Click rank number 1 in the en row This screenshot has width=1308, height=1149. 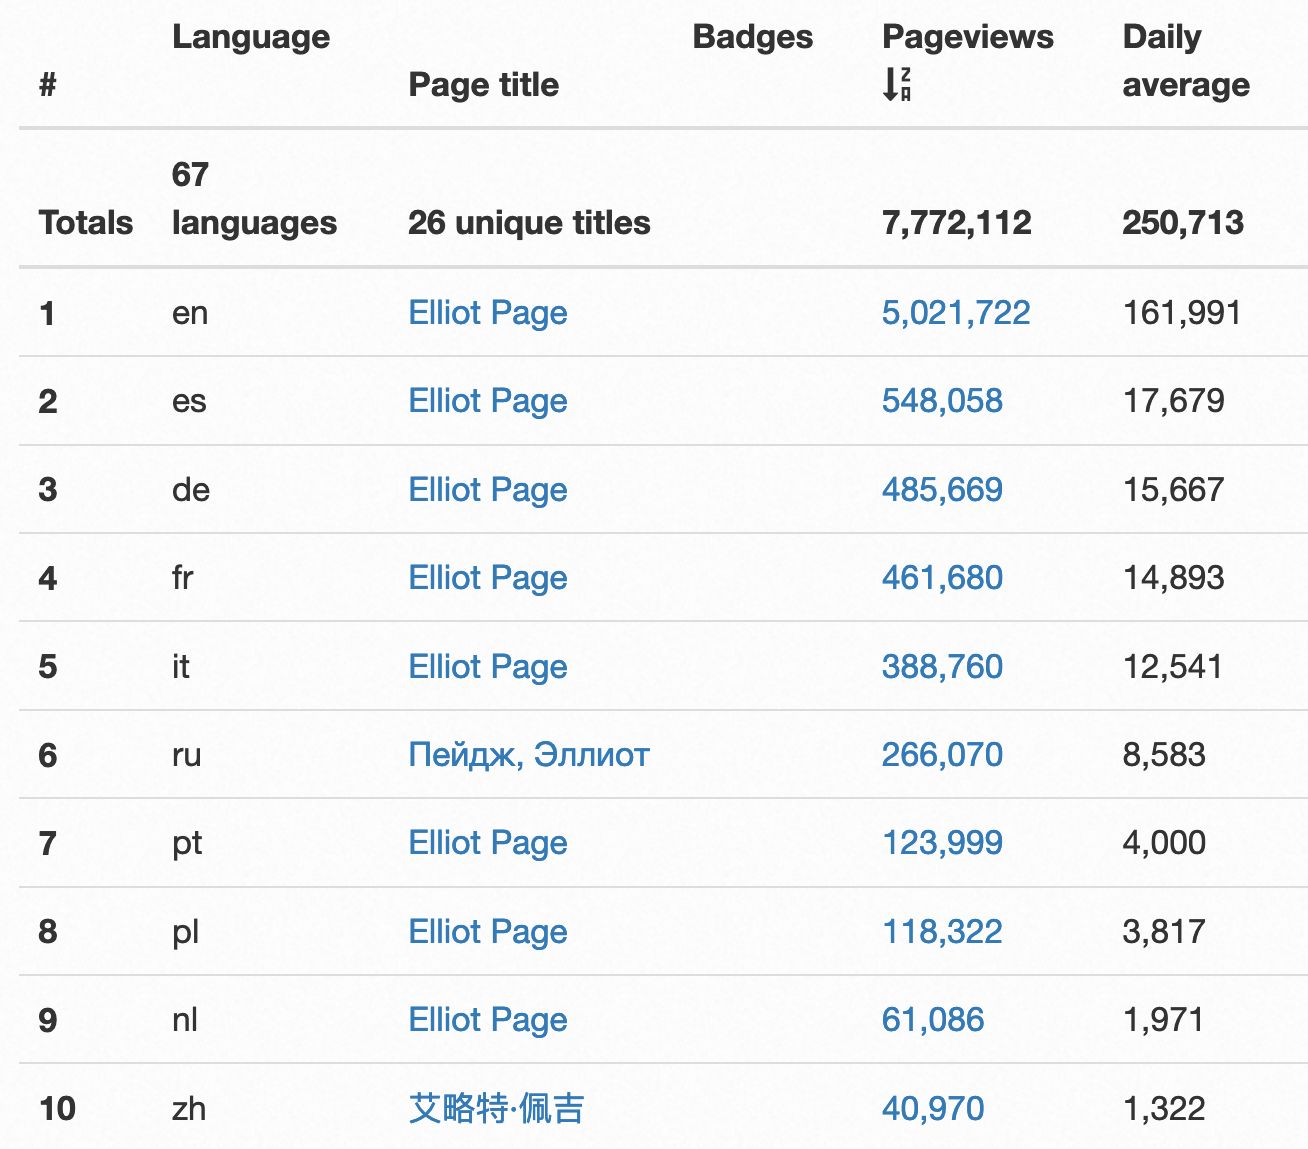(46, 314)
